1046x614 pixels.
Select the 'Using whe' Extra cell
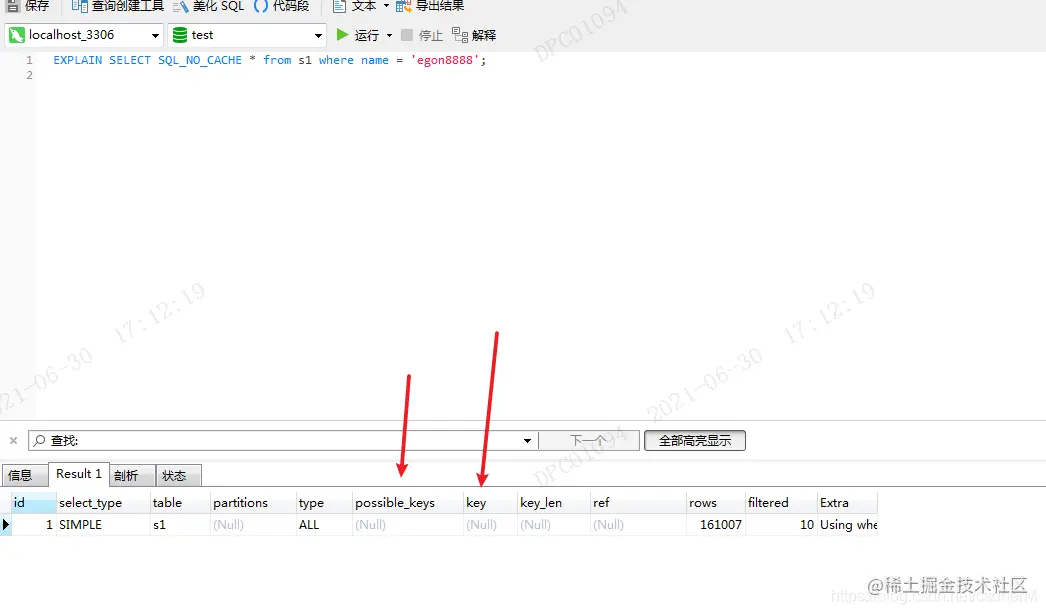click(847, 525)
